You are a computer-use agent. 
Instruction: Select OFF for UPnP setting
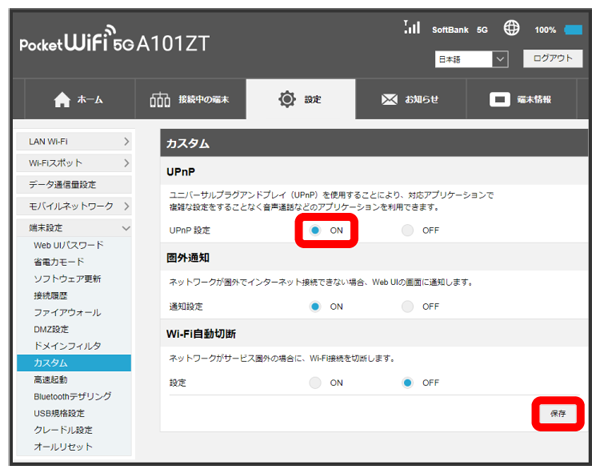[407, 230]
